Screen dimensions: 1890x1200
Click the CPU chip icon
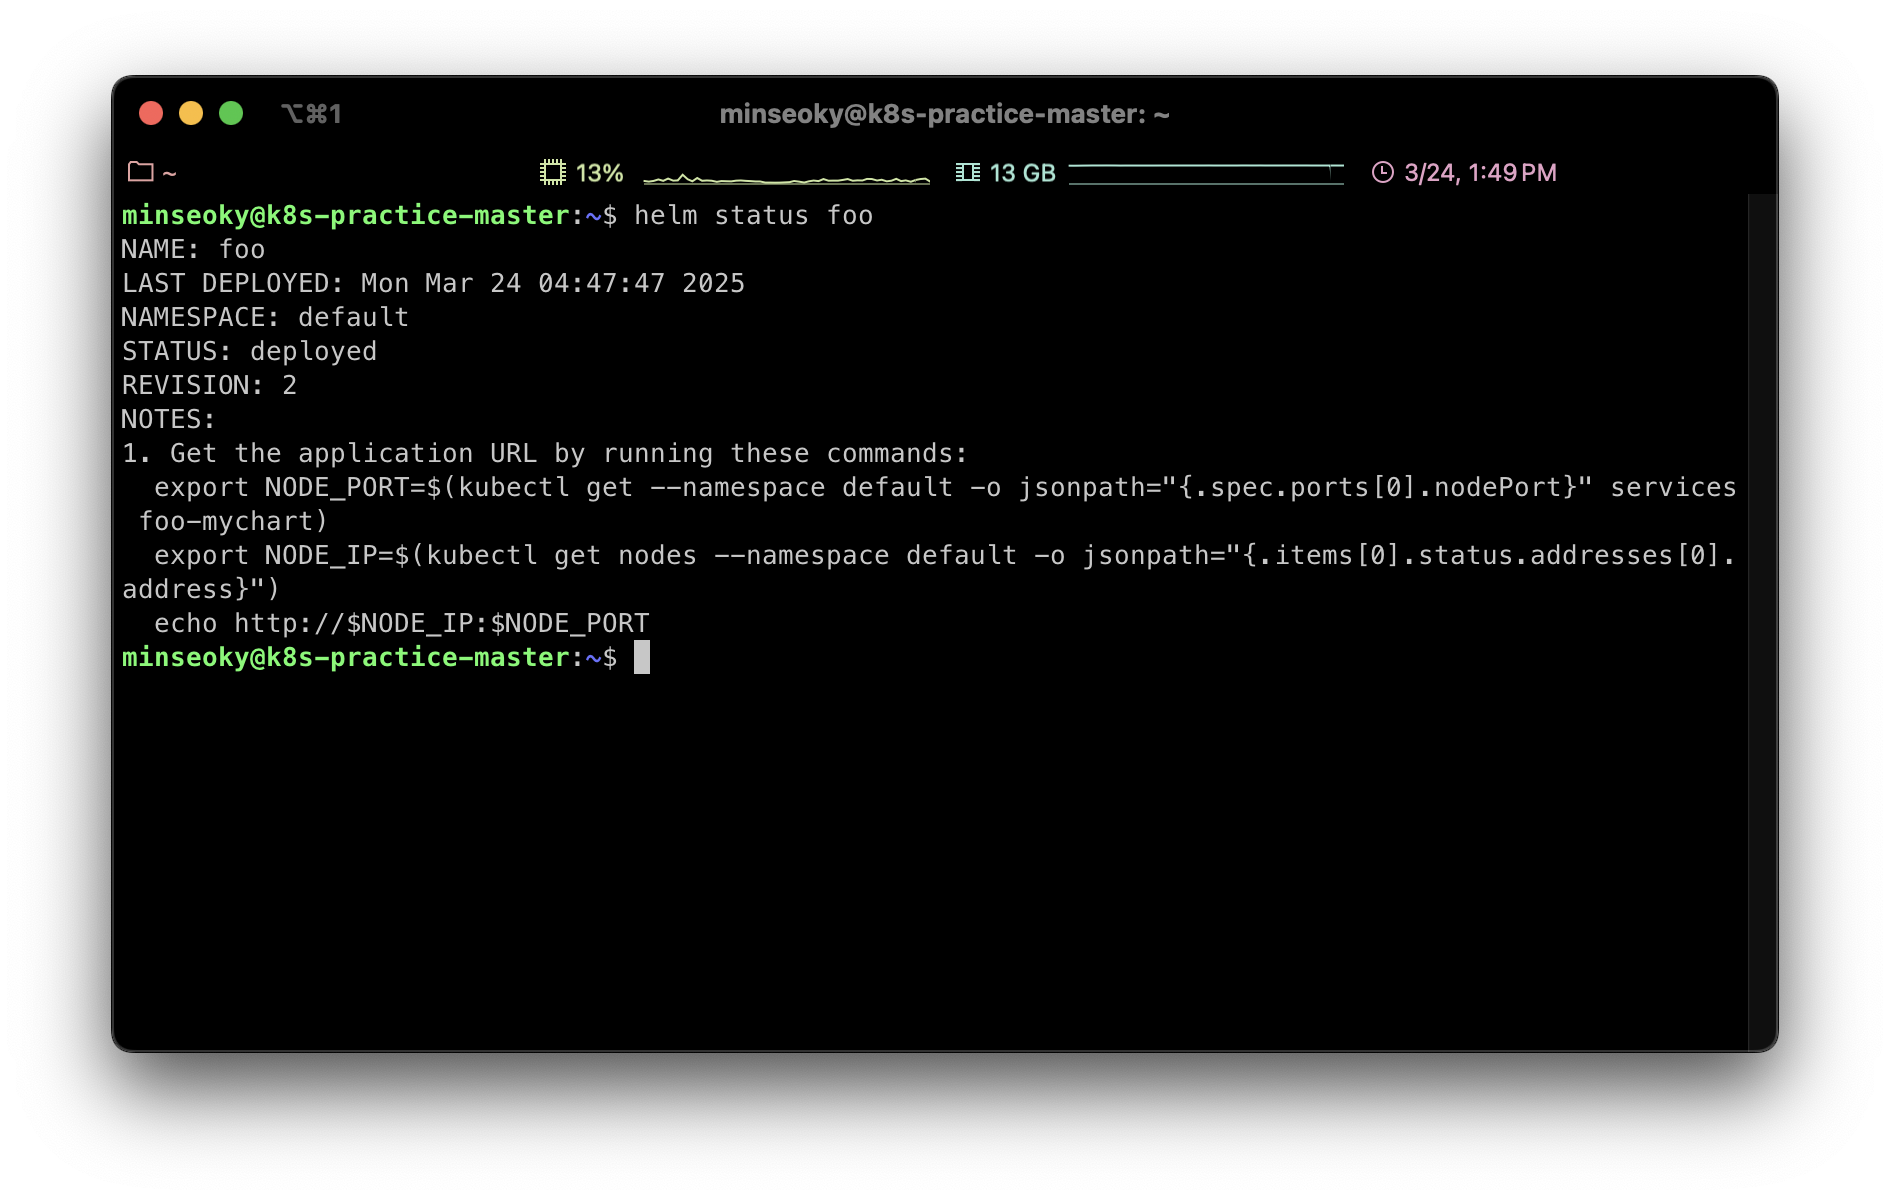click(552, 172)
